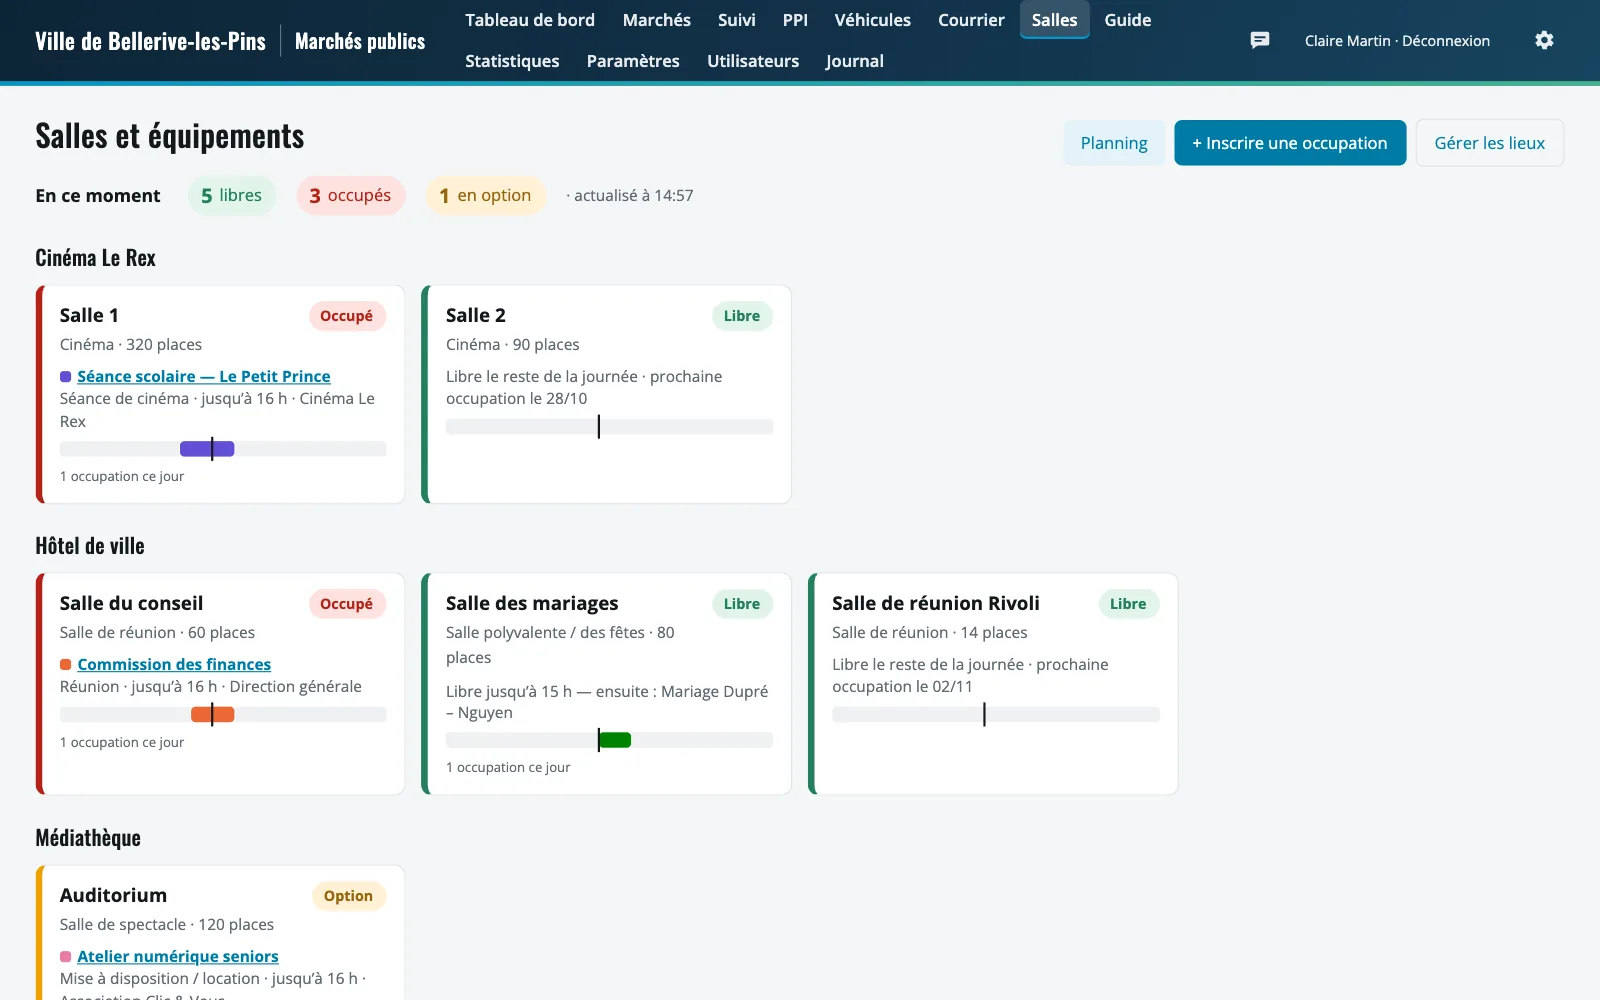Click Occupé badge on Salle 1
Screen dimensions: 1600x1000
(346, 316)
